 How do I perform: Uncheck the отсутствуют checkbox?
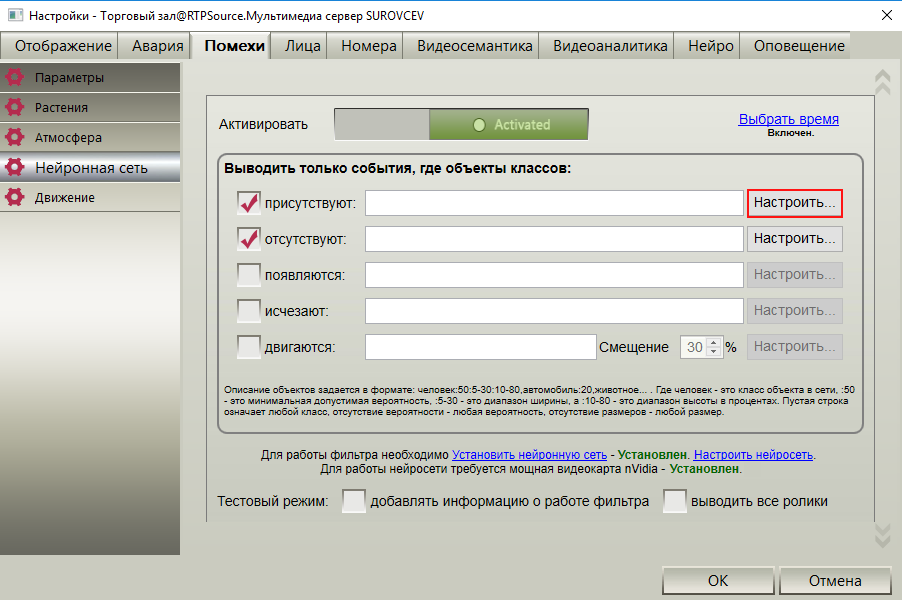tap(249, 239)
